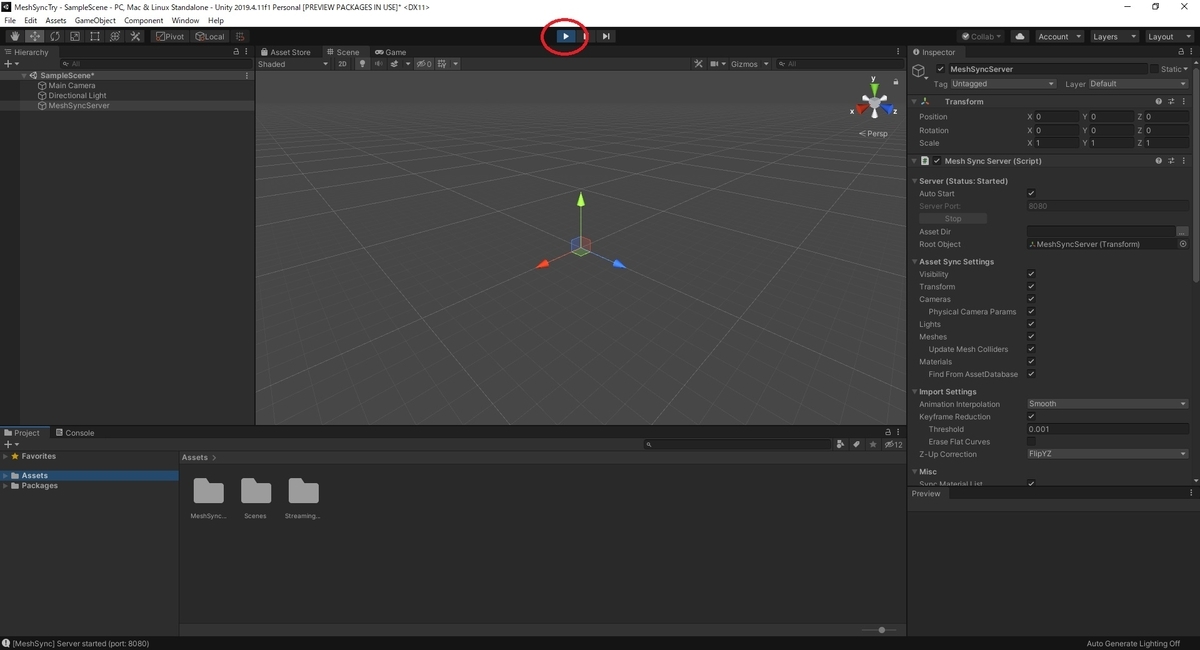Image resolution: width=1200 pixels, height=650 pixels.
Task: Lock the Scene orientation gizmo rotation
Action: coord(898,84)
